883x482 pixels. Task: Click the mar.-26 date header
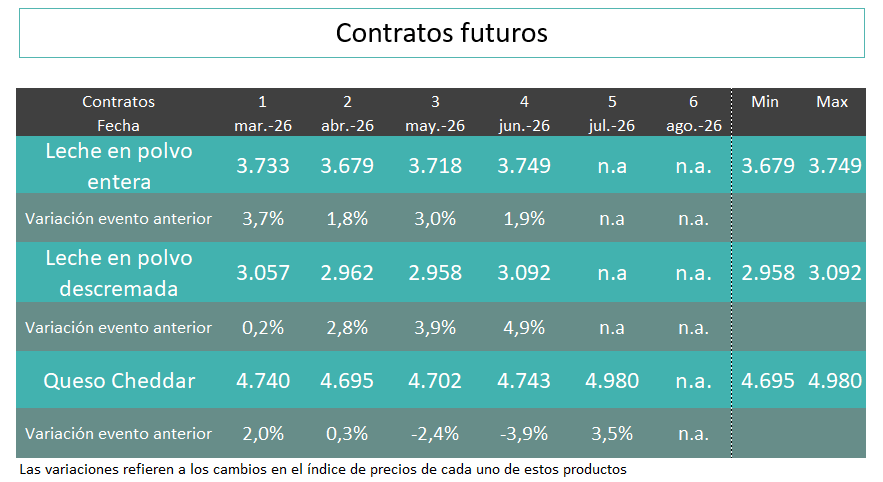(262, 126)
